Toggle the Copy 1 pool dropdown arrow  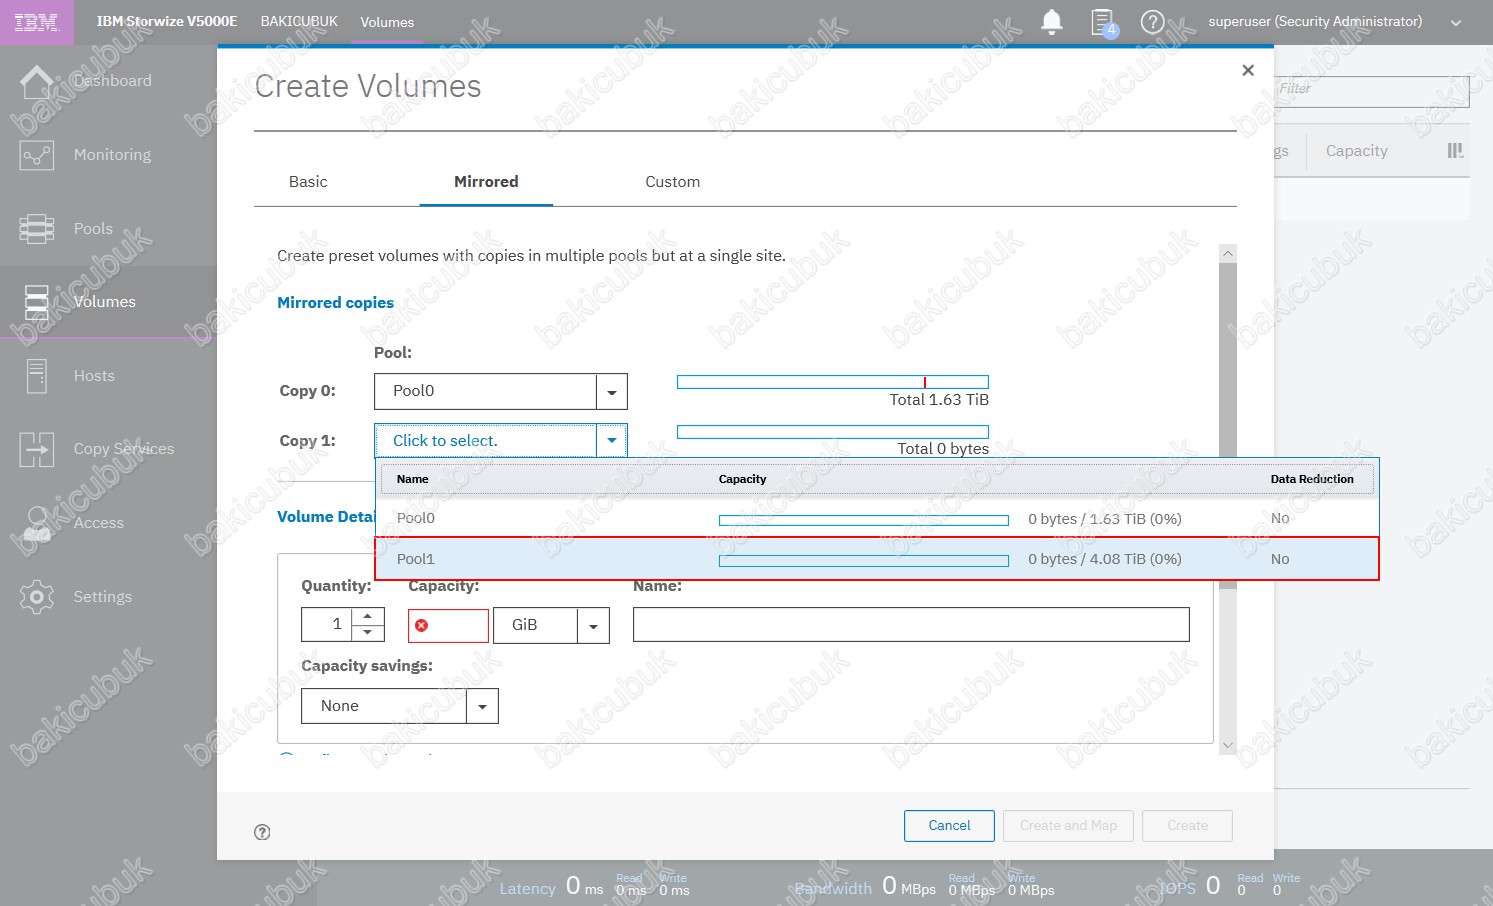[612, 441]
